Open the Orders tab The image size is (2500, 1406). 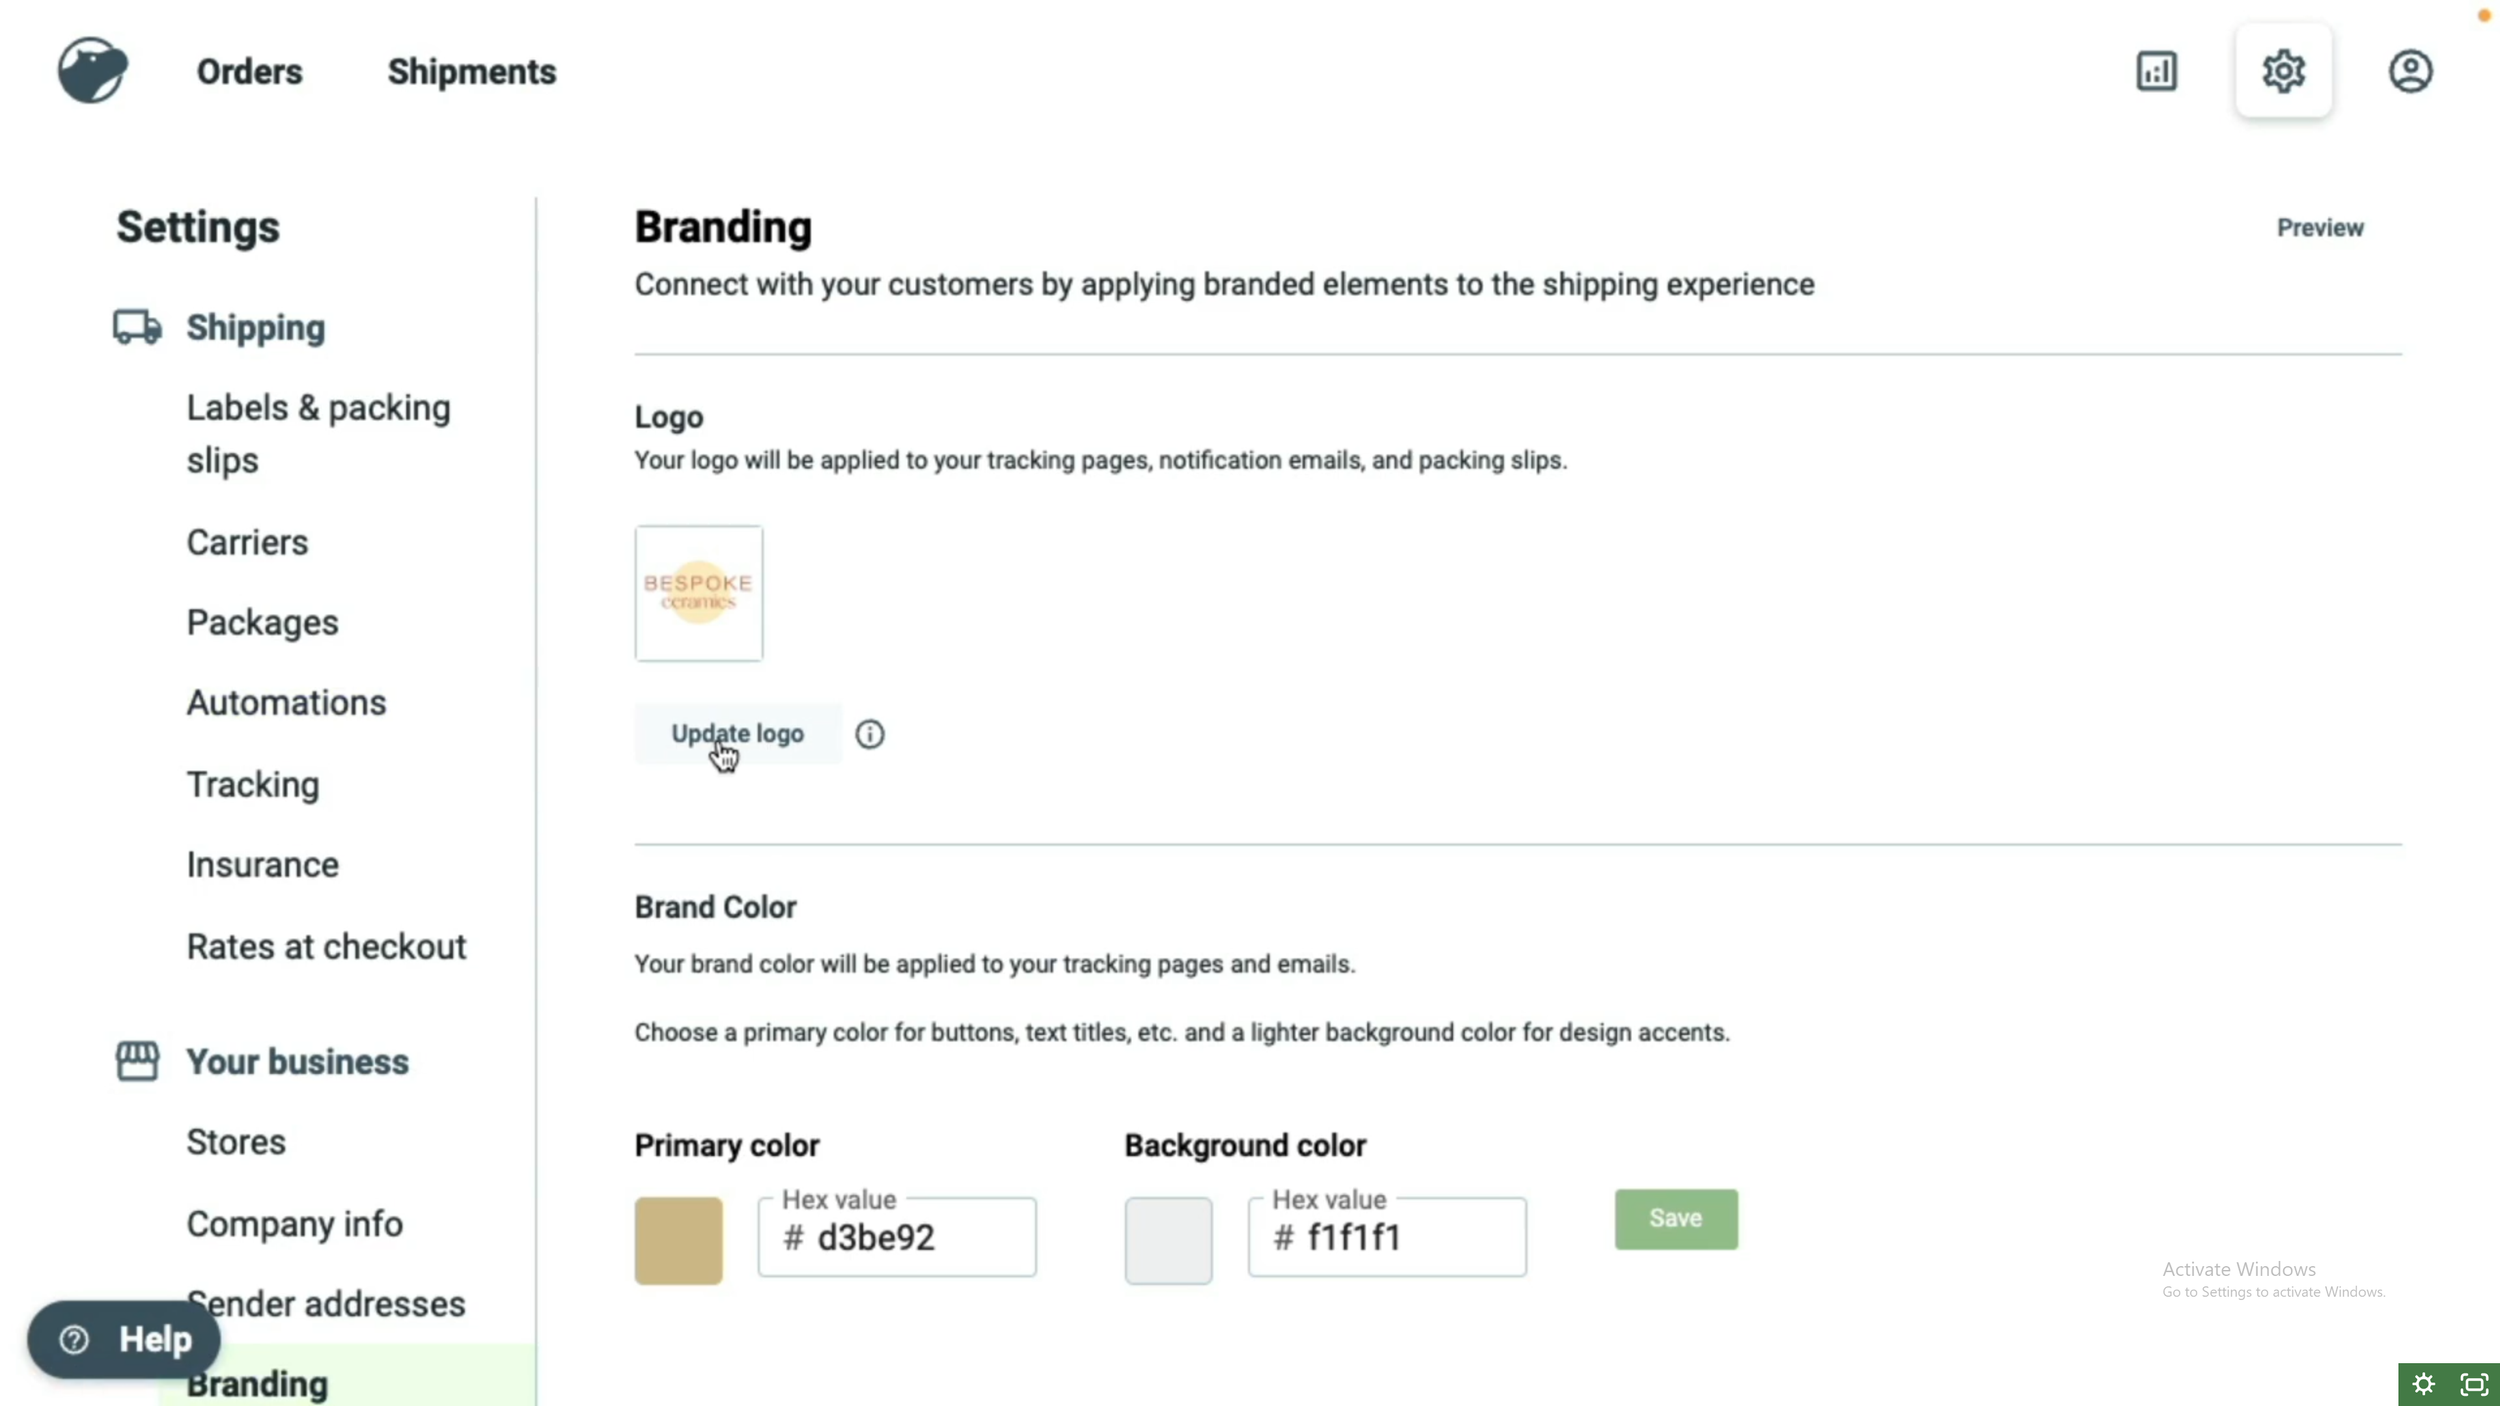pyautogui.click(x=249, y=72)
